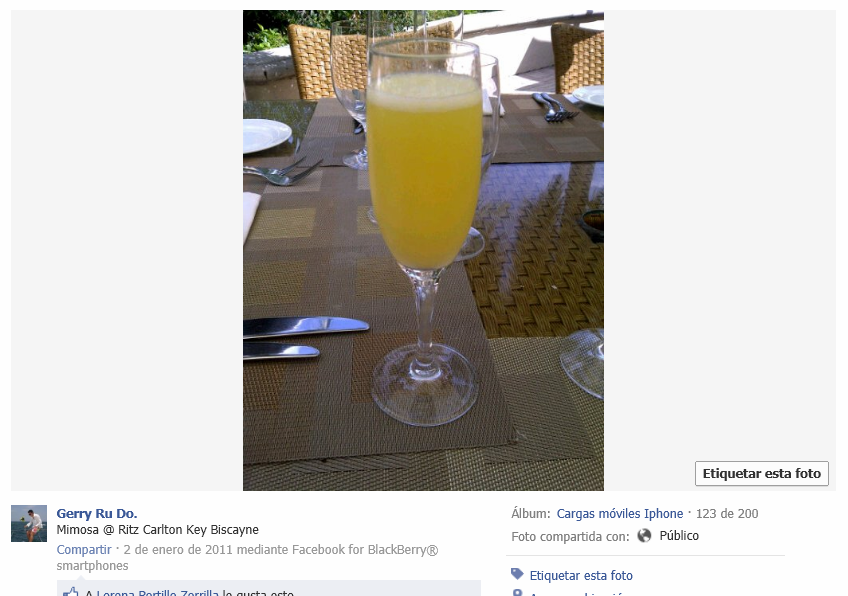Click the mimosa glass photo to advance
Screen dimensions: 848x596
[423, 250]
